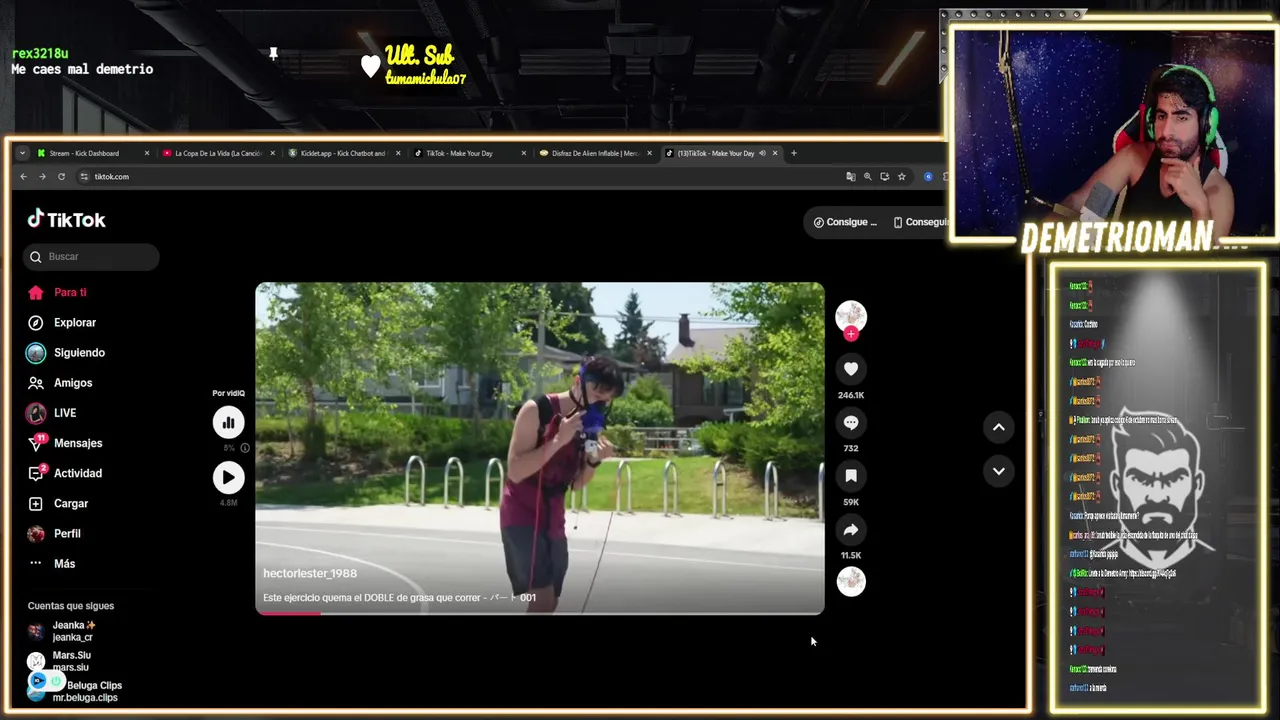The width and height of the screenshot is (1280, 720).
Task: Open the Perfil page
Action: [67, 533]
